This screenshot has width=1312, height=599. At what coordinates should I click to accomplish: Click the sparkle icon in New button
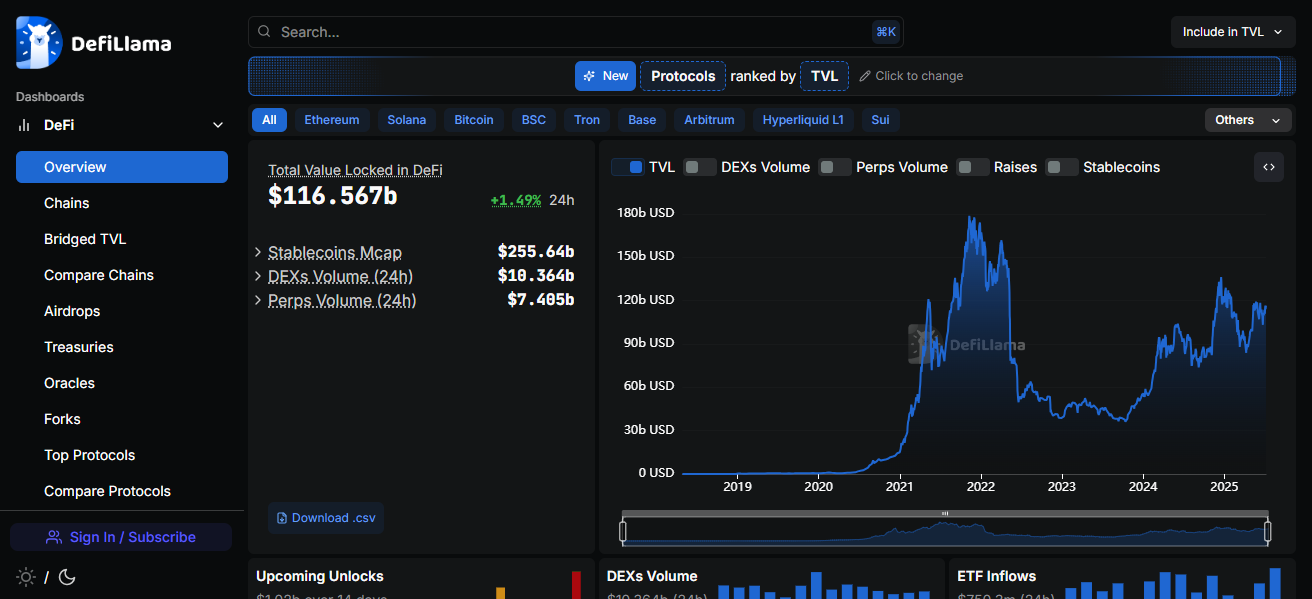point(590,76)
